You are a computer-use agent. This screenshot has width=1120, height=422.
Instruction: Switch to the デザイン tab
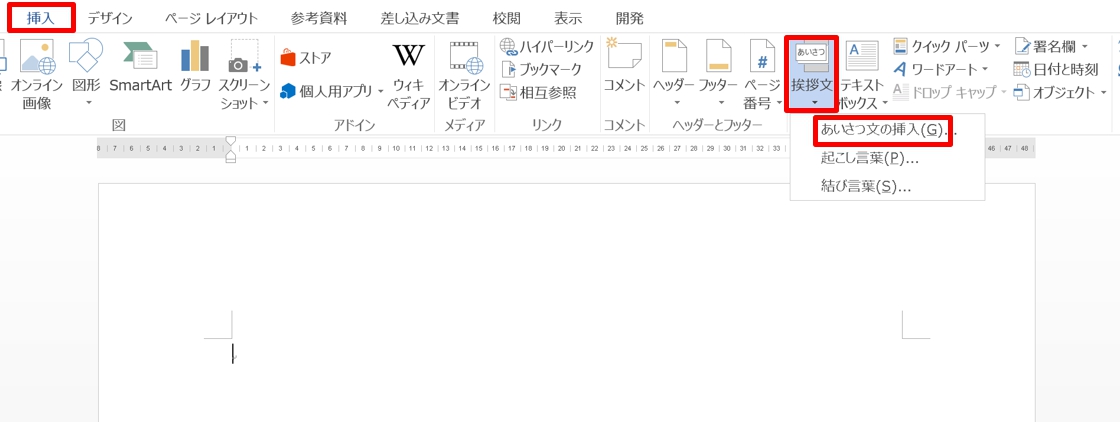click(110, 18)
